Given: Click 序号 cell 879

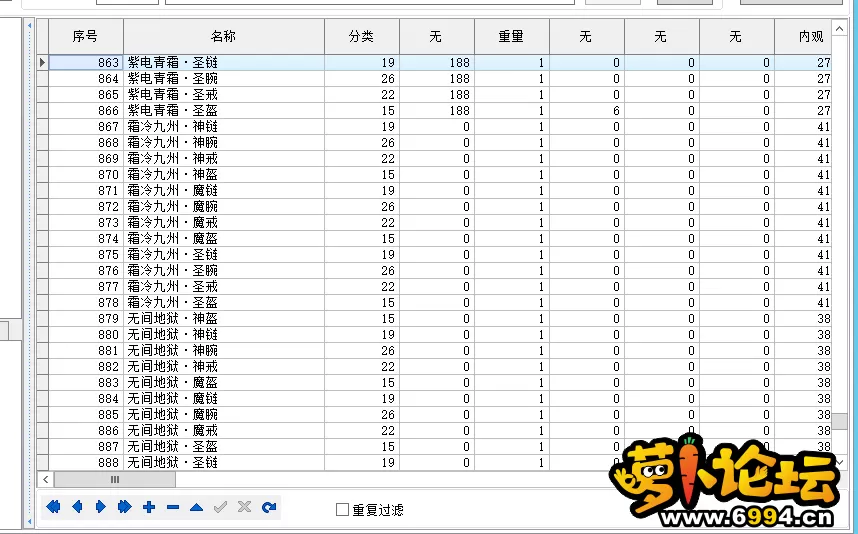Looking at the screenshot, I should (x=86, y=318).
